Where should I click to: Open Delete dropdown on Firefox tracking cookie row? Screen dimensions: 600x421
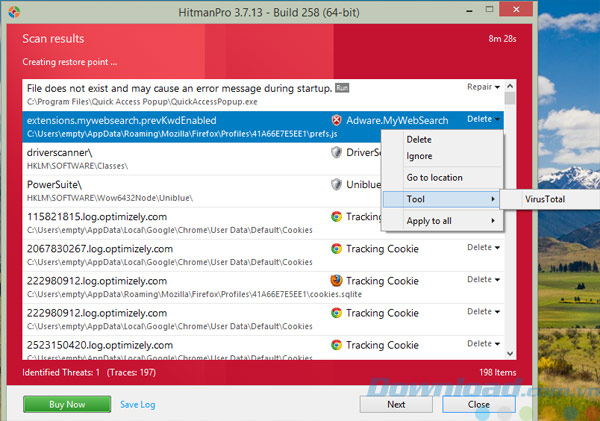pos(483,280)
